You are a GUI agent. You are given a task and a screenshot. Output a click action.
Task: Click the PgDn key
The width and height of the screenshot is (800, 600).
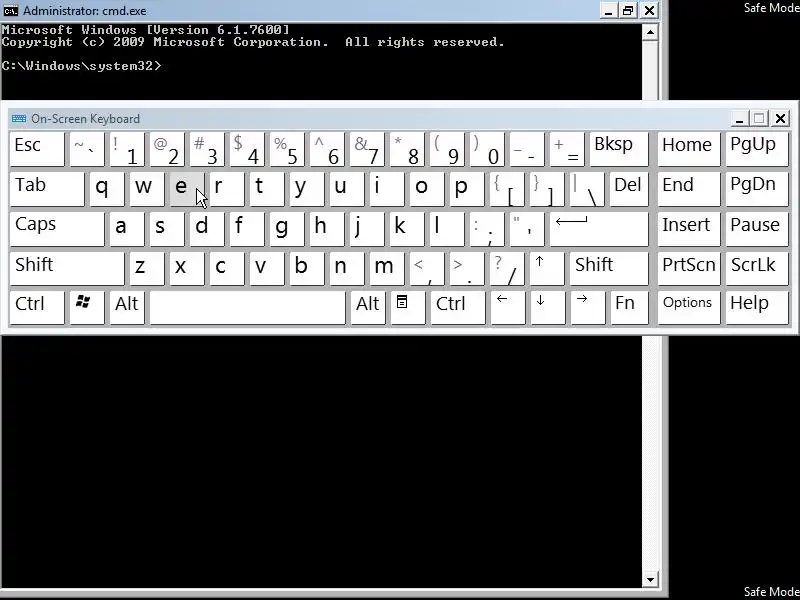[x=757, y=189]
